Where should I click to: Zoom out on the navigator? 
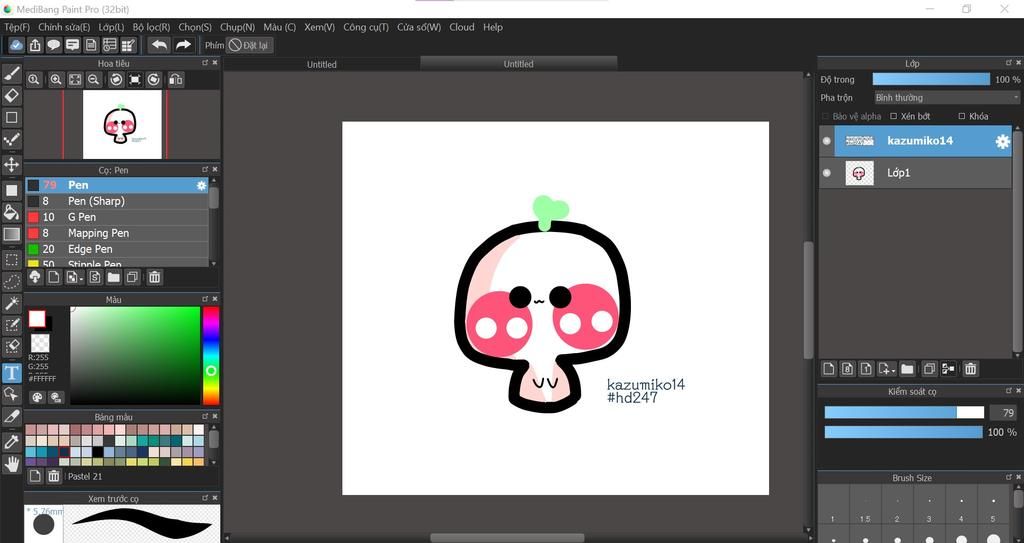pyautogui.click(x=93, y=80)
